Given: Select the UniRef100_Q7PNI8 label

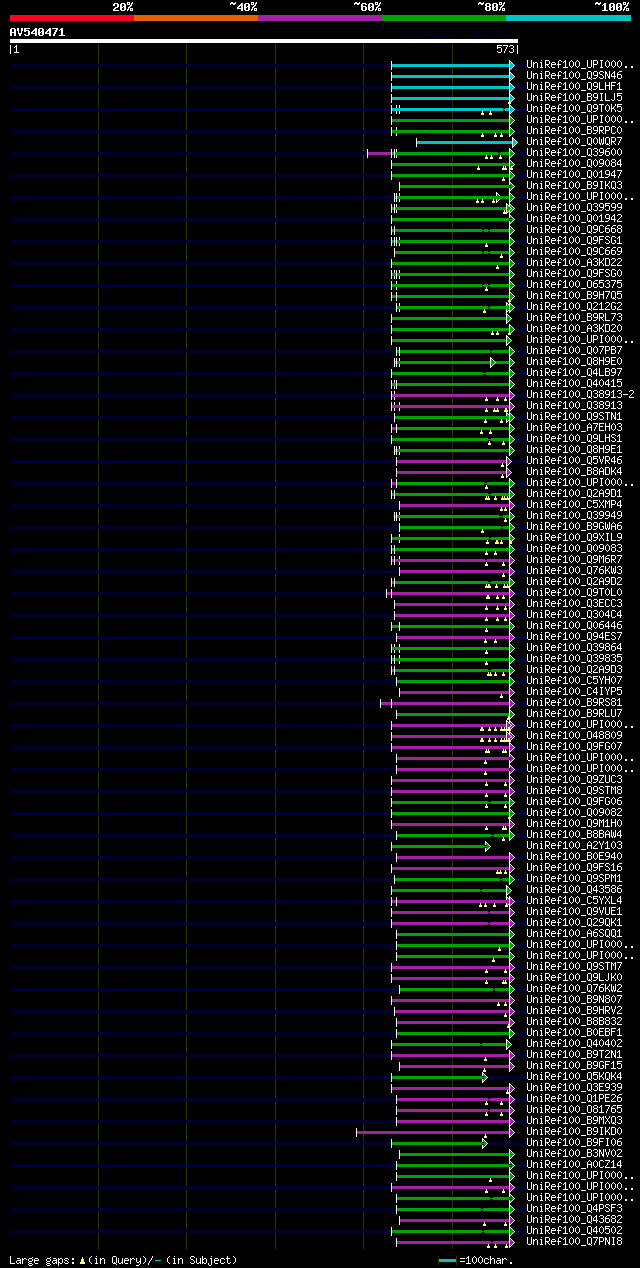Looking at the screenshot, I should pyautogui.click(x=574, y=1241).
